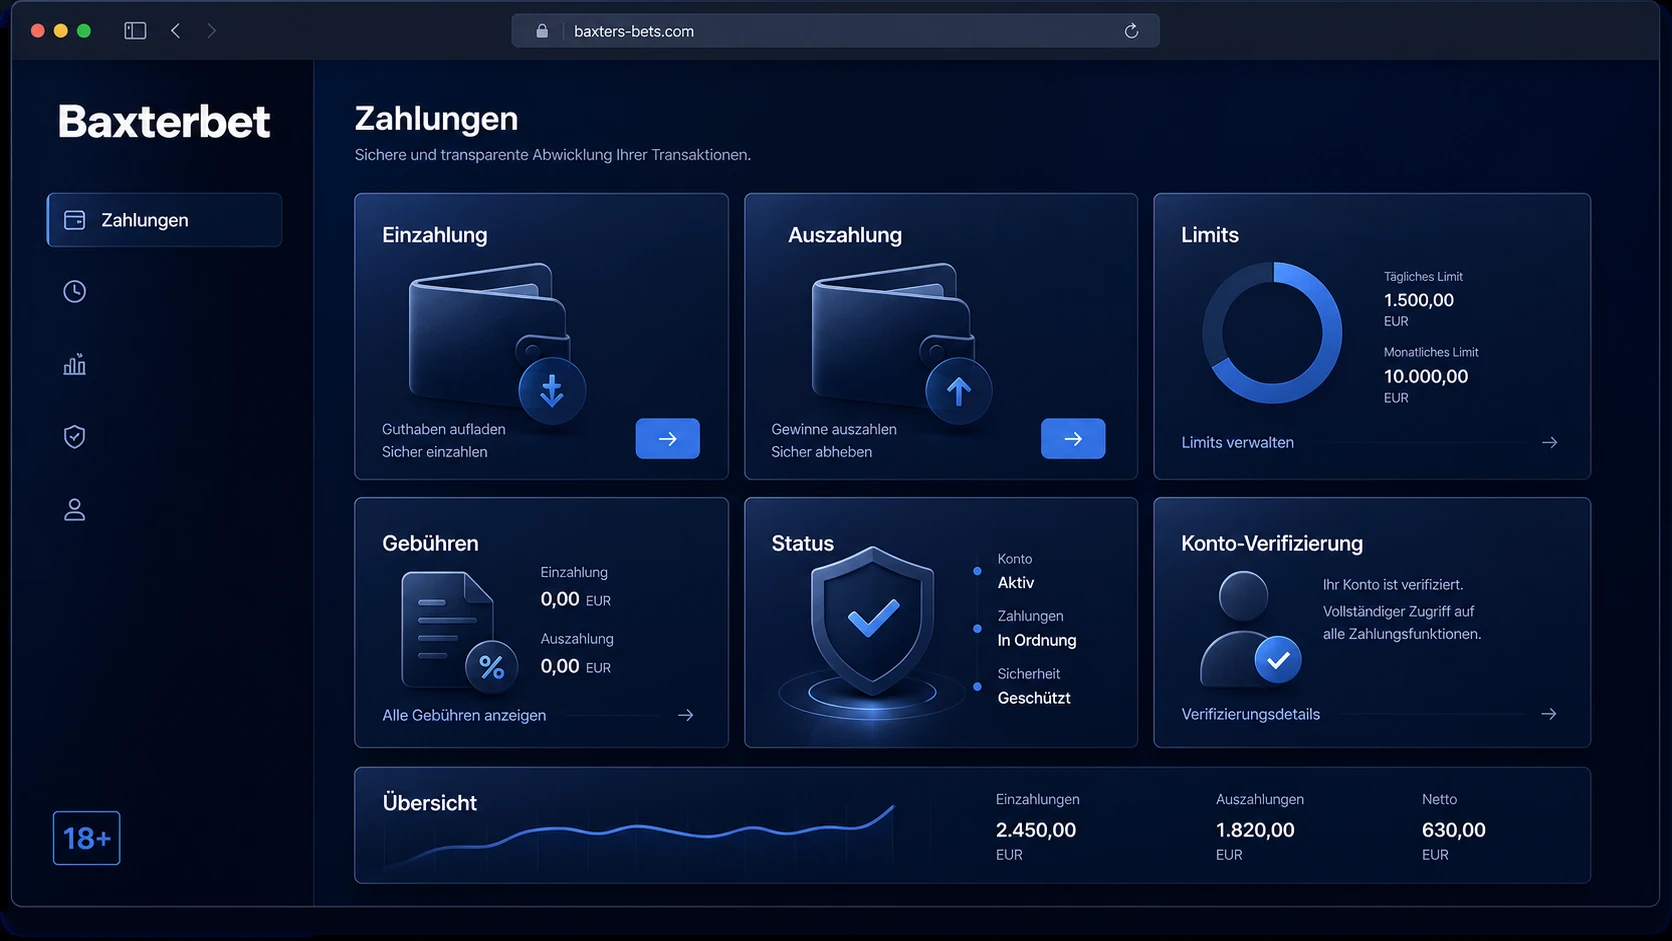Click the Konto Aktiv status entry
This screenshot has height=941, width=1672.
click(x=1016, y=571)
